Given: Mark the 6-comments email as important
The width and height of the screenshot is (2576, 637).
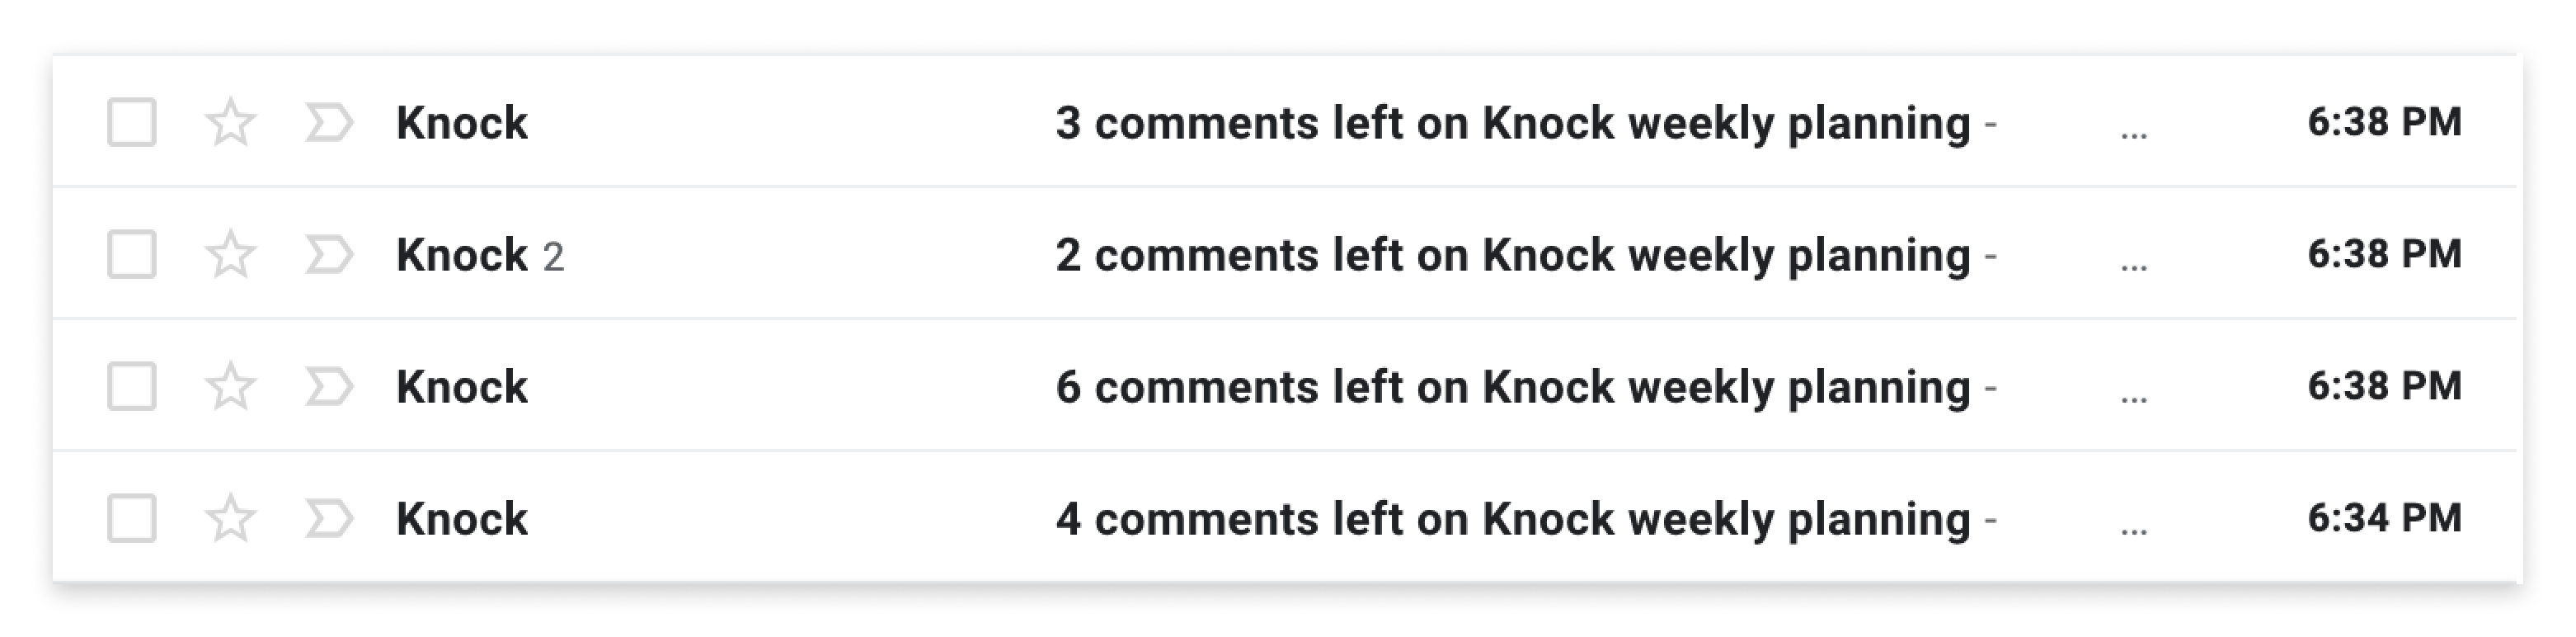Looking at the screenshot, I should pos(330,385).
